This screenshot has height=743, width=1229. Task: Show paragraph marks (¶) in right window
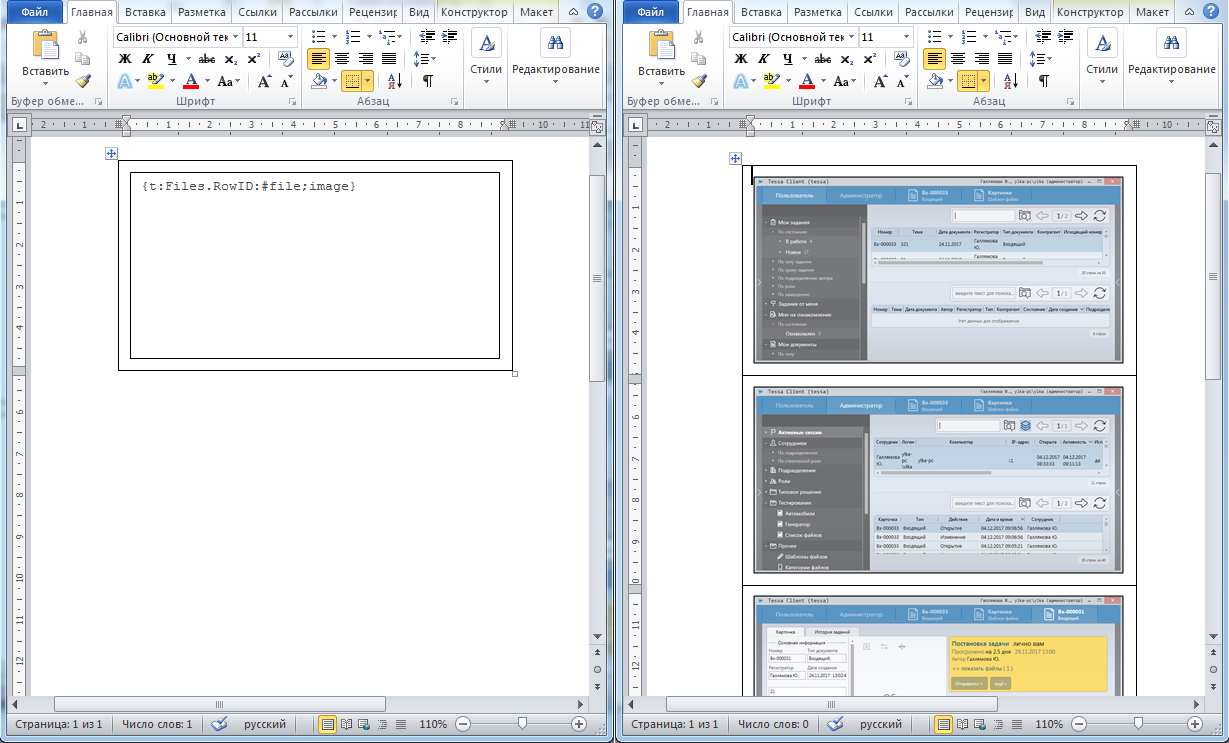(x=1044, y=81)
